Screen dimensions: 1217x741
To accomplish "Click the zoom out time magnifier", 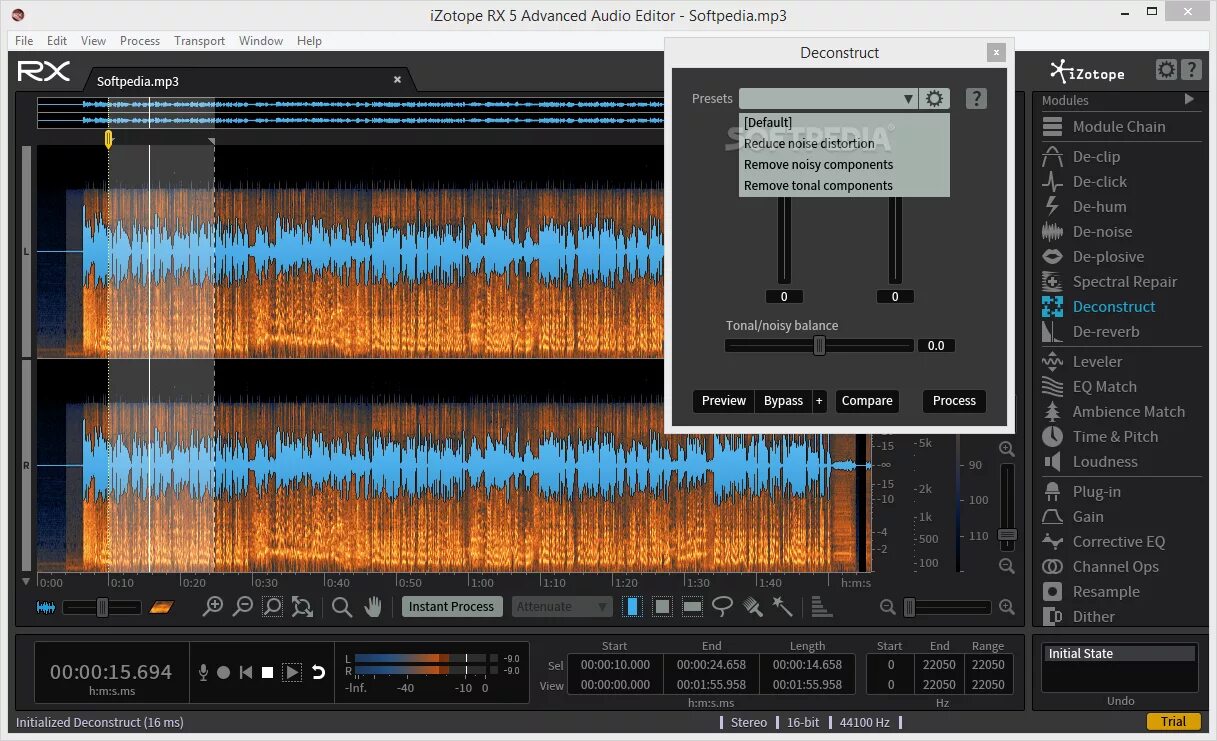I will [243, 606].
